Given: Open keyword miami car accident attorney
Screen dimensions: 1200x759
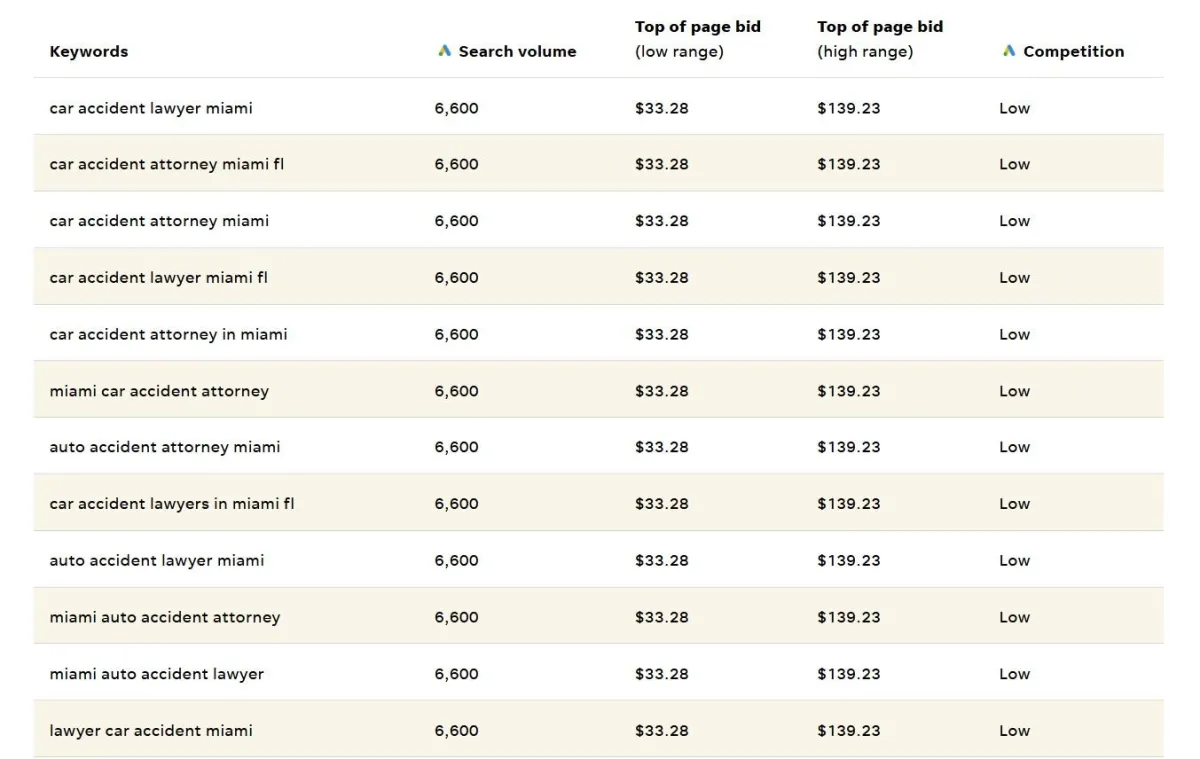Looking at the screenshot, I should 159,391.
